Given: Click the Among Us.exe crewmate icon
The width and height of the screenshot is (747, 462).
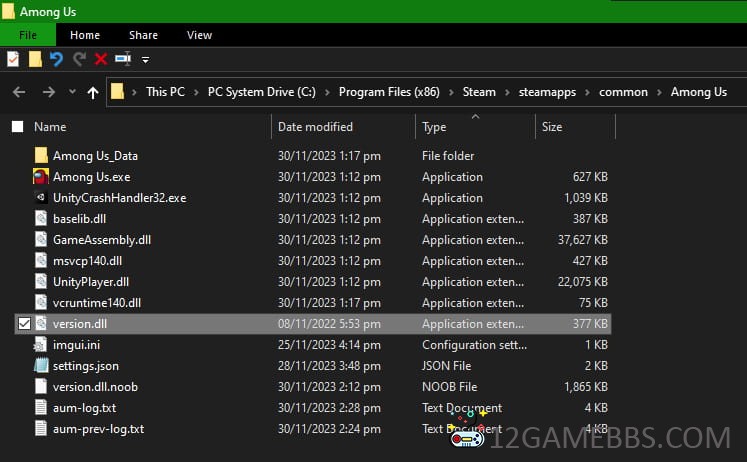Looking at the screenshot, I should (x=41, y=176).
